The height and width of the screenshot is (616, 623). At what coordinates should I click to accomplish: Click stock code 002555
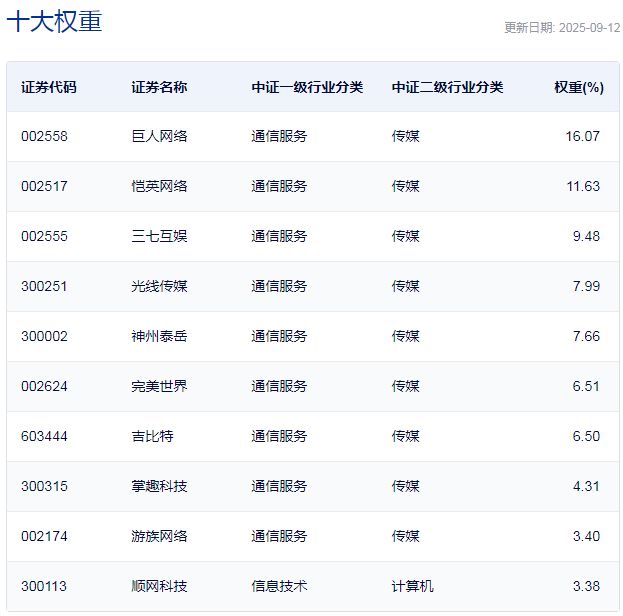44,236
